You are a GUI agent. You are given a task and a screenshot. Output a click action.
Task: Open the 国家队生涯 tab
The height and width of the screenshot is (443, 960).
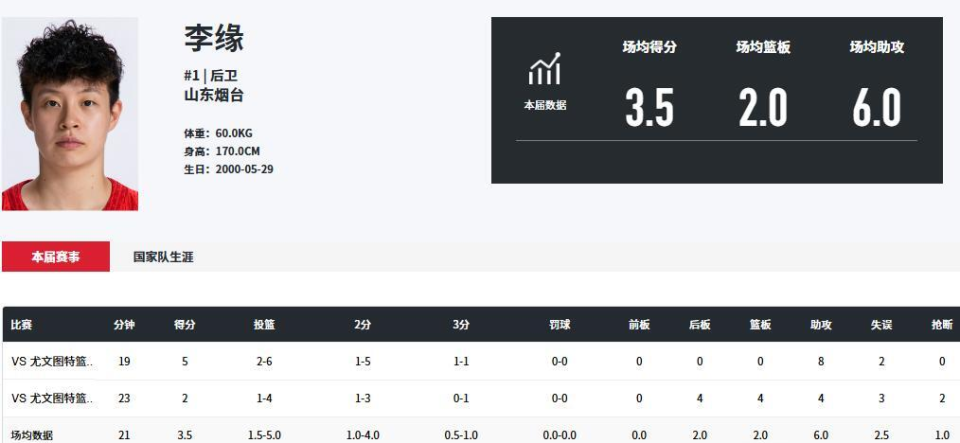(x=164, y=257)
